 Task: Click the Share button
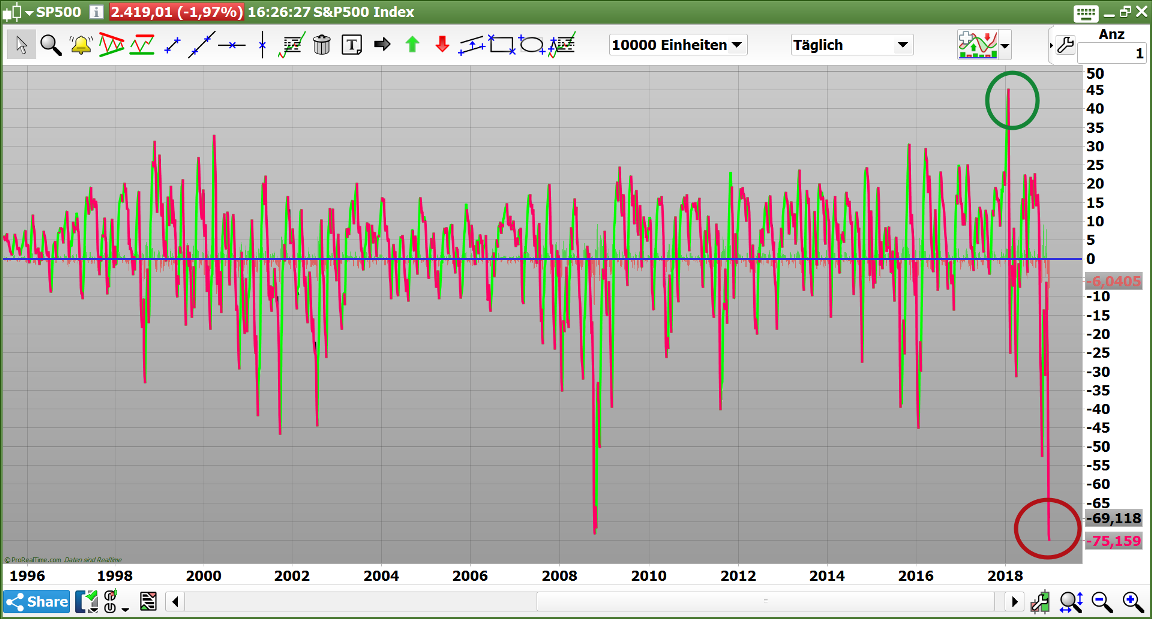(x=37, y=601)
